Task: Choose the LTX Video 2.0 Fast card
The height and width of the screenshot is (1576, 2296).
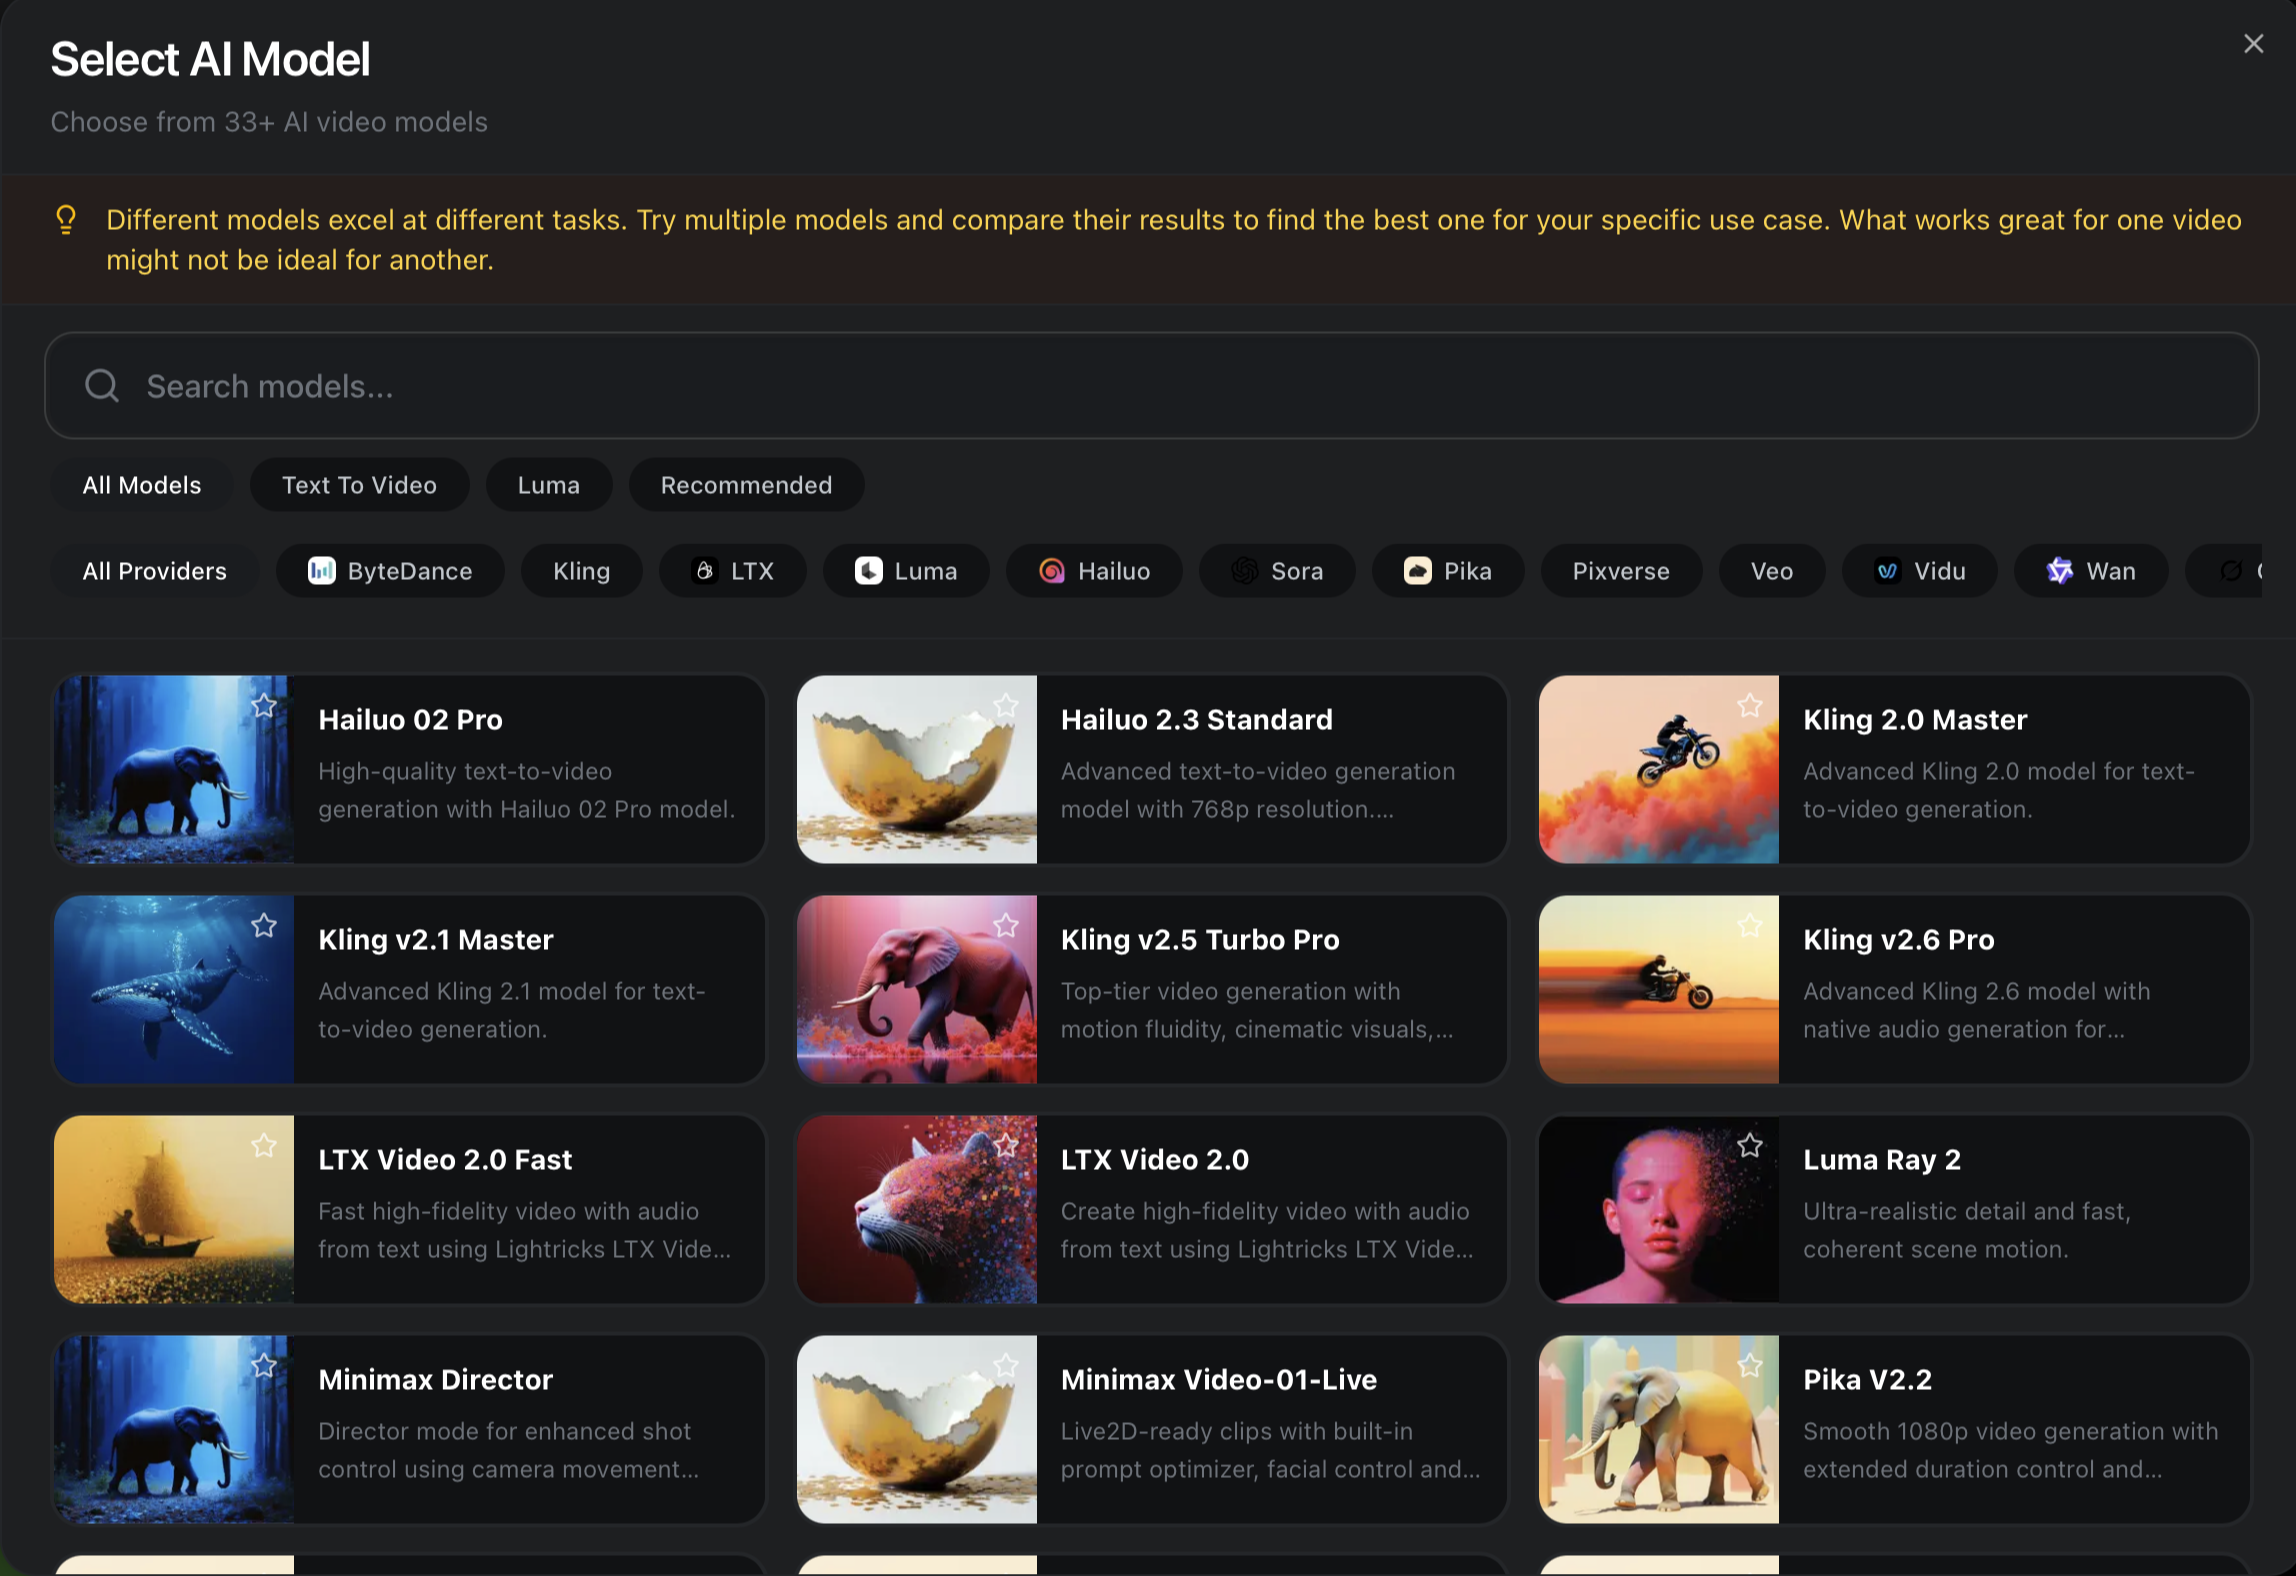Action: pyautogui.click(x=409, y=1210)
